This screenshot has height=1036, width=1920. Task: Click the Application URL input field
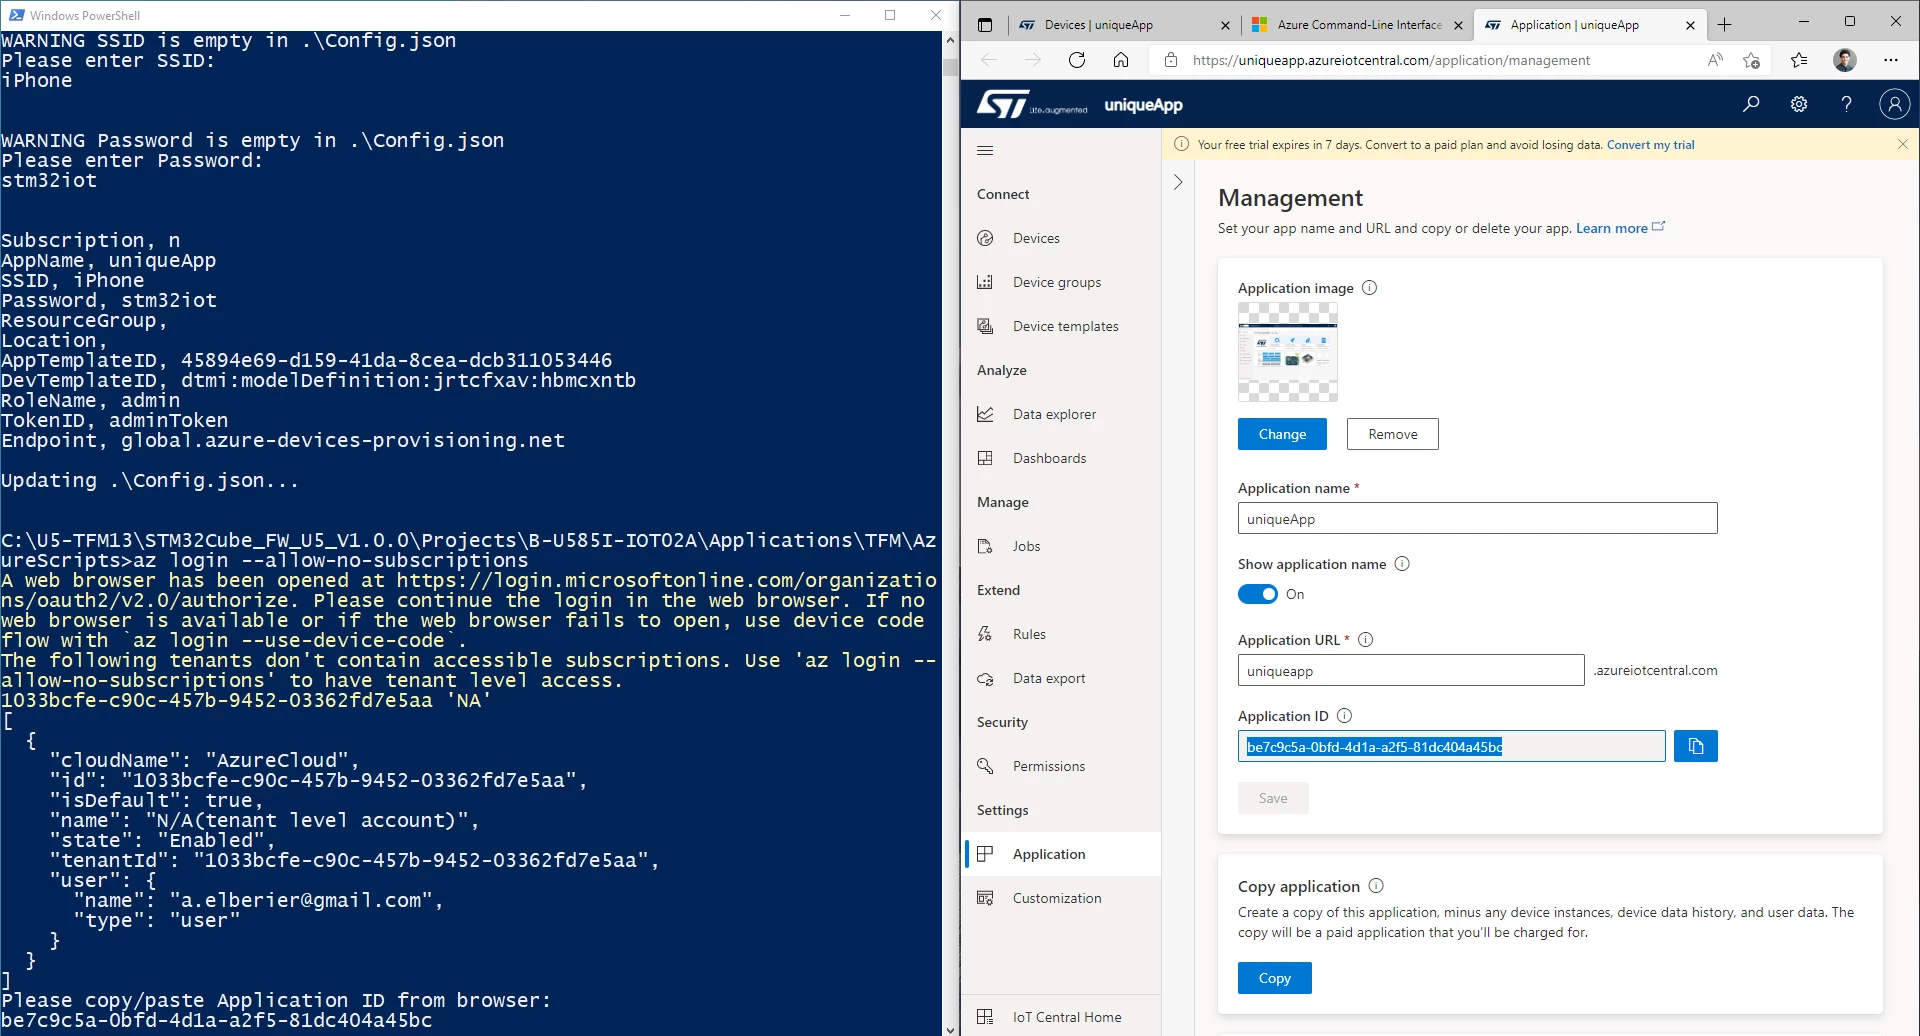point(1411,670)
